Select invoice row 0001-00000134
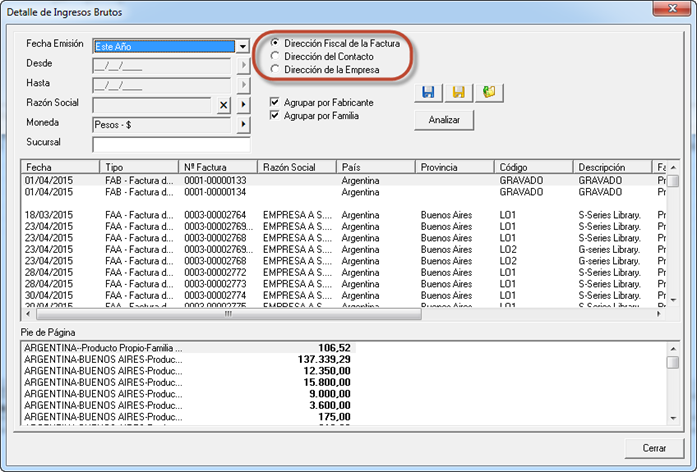The height and width of the screenshot is (472, 697). [344, 192]
